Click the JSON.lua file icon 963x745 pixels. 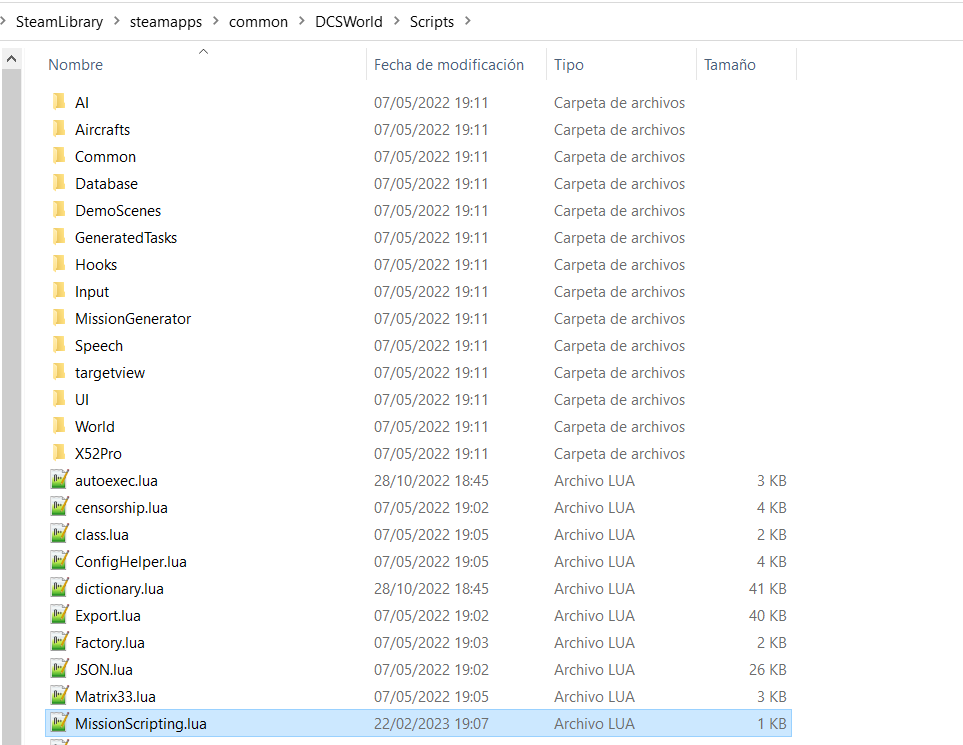(59, 669)
